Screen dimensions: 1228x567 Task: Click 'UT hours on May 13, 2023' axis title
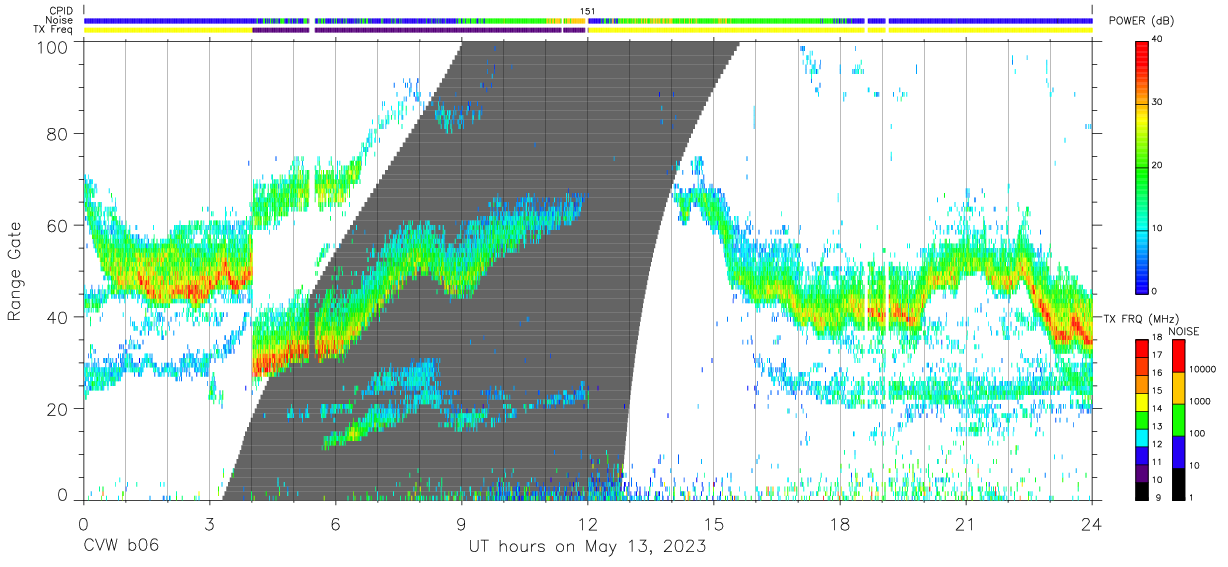pos(588,546)
